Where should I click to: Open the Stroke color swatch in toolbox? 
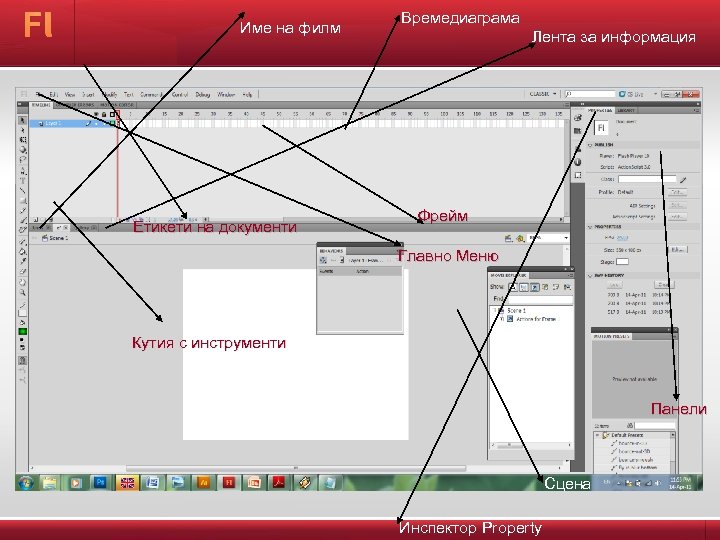[x=22, y=313]
